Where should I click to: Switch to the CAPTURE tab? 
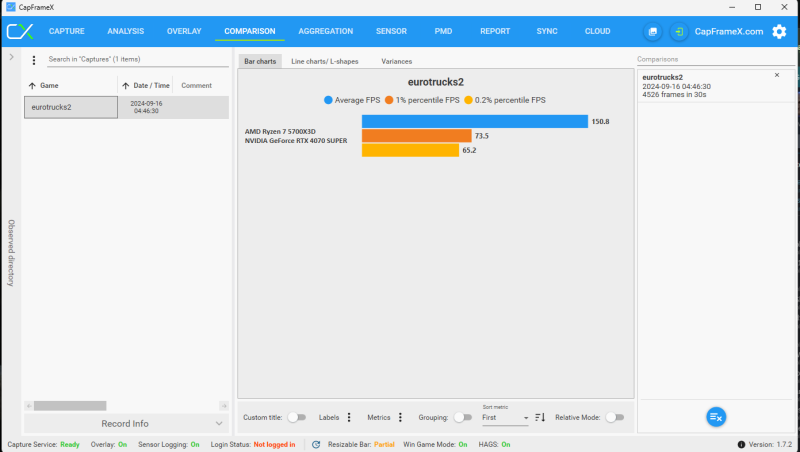[66, 31]
